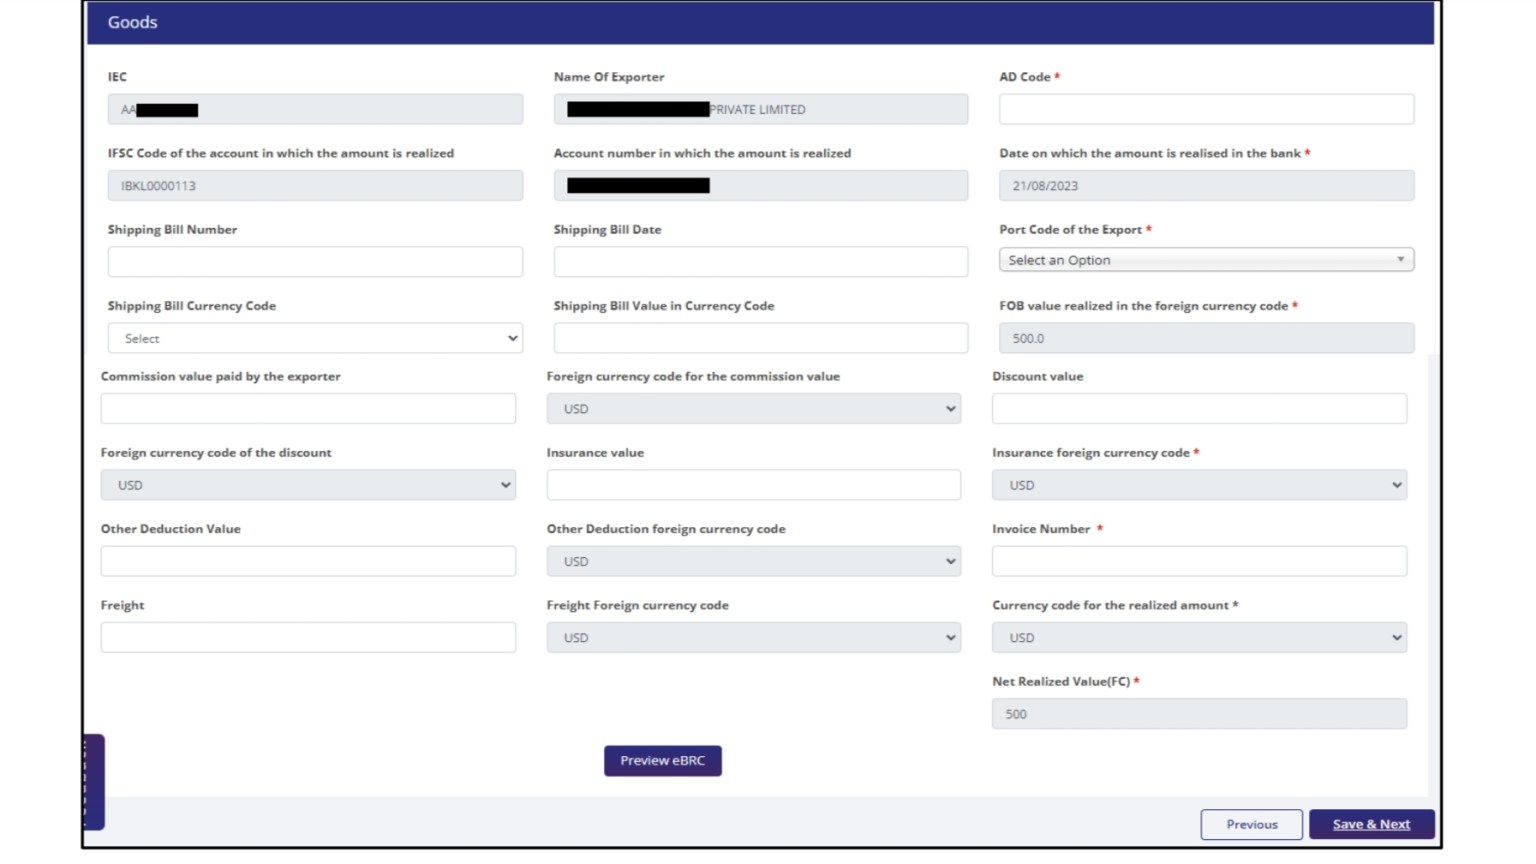Select the Goods section header

(x=132, y=22)
